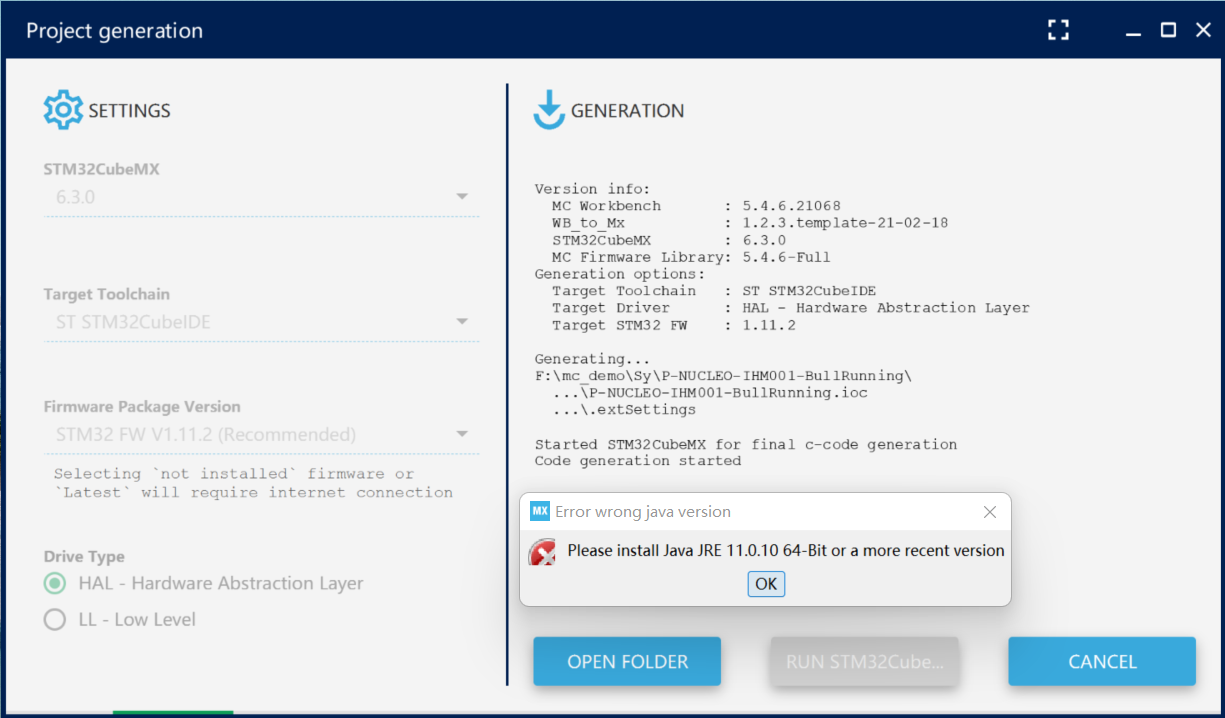Click the fullscreen expand icon in title bar
This screenshot has width=1225, height=718.
point(1058,30)
